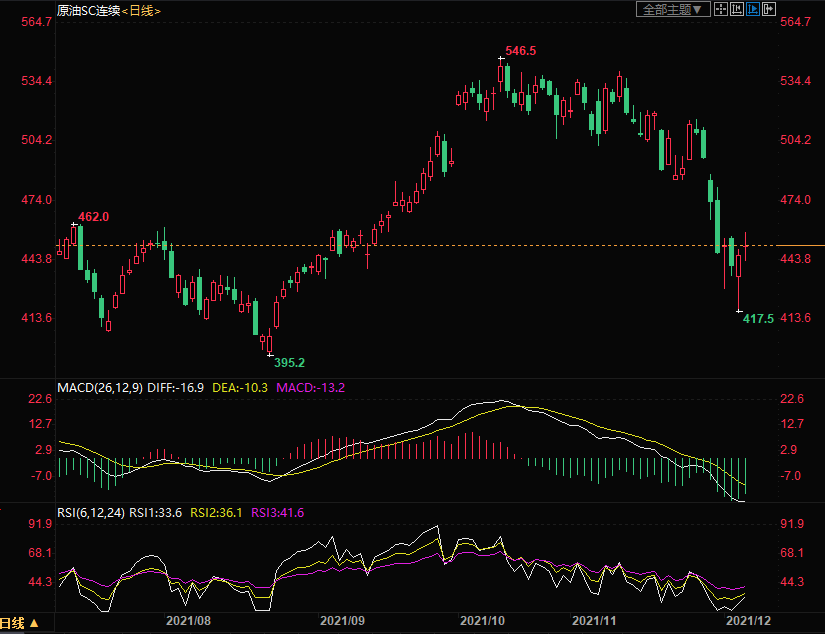Click the 546.5 high price marker

520,50
